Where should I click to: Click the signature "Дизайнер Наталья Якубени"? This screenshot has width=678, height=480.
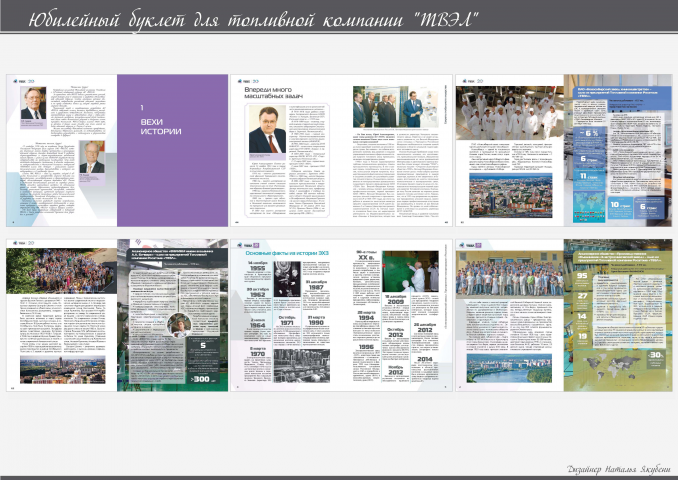pyautogui.click(x=619, y=469)
